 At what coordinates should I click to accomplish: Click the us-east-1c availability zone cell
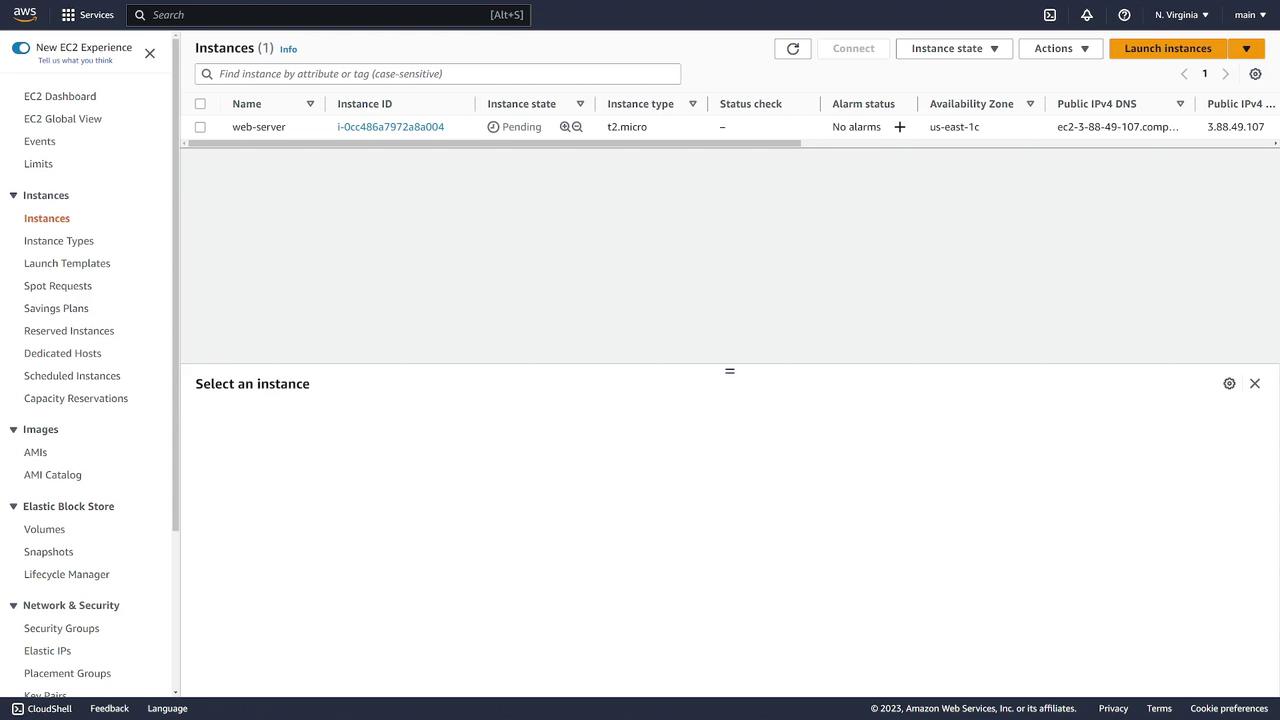coord(954,127)
